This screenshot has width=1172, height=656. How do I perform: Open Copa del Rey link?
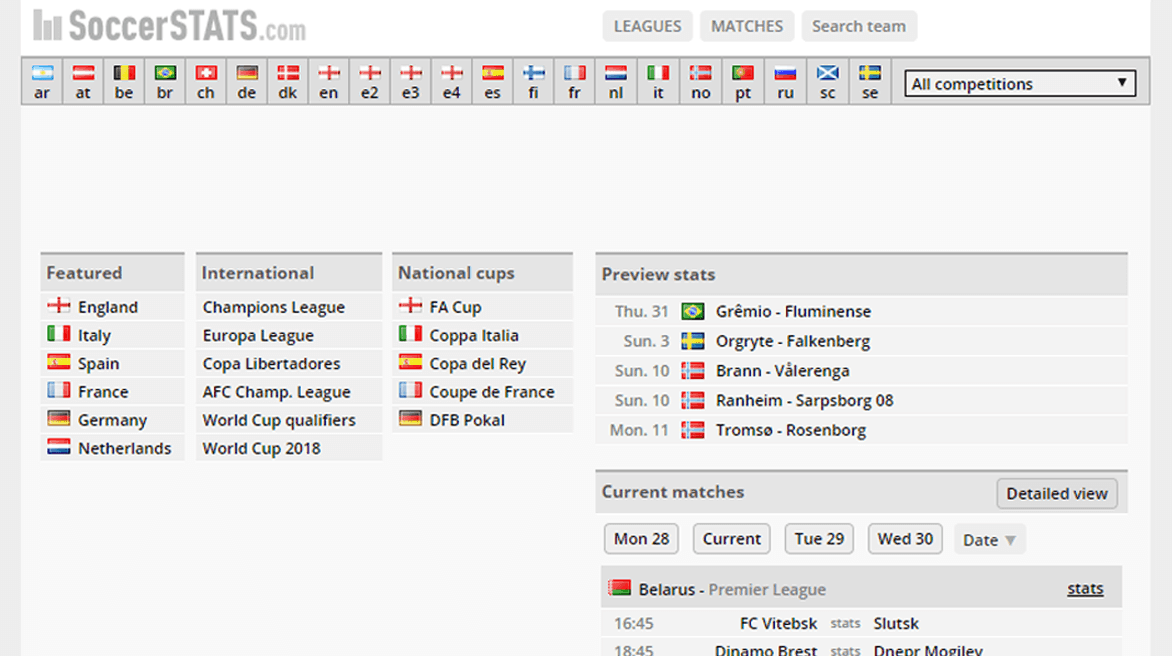478,364
